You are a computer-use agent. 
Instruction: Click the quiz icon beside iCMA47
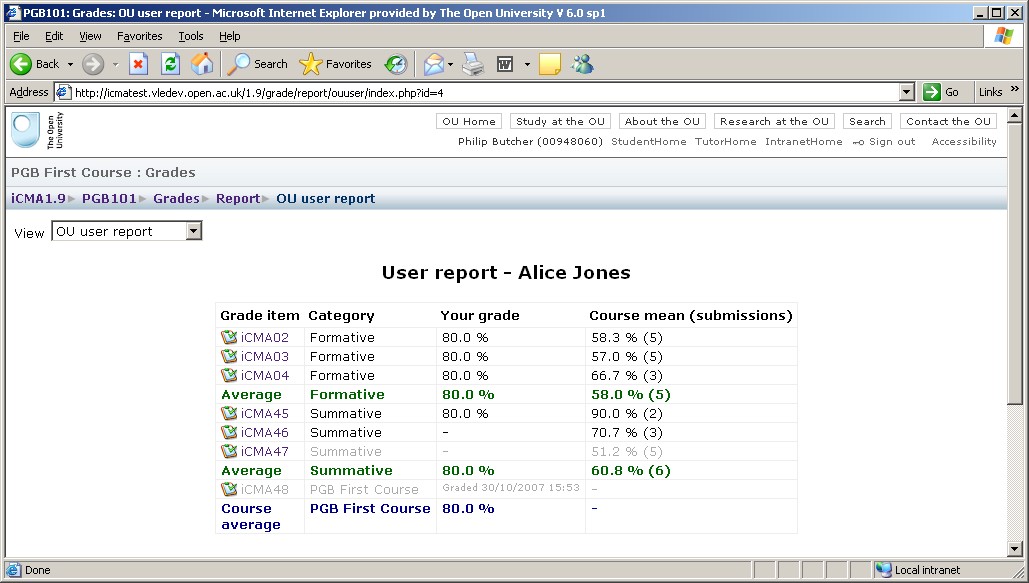click(x=229, y=452)
